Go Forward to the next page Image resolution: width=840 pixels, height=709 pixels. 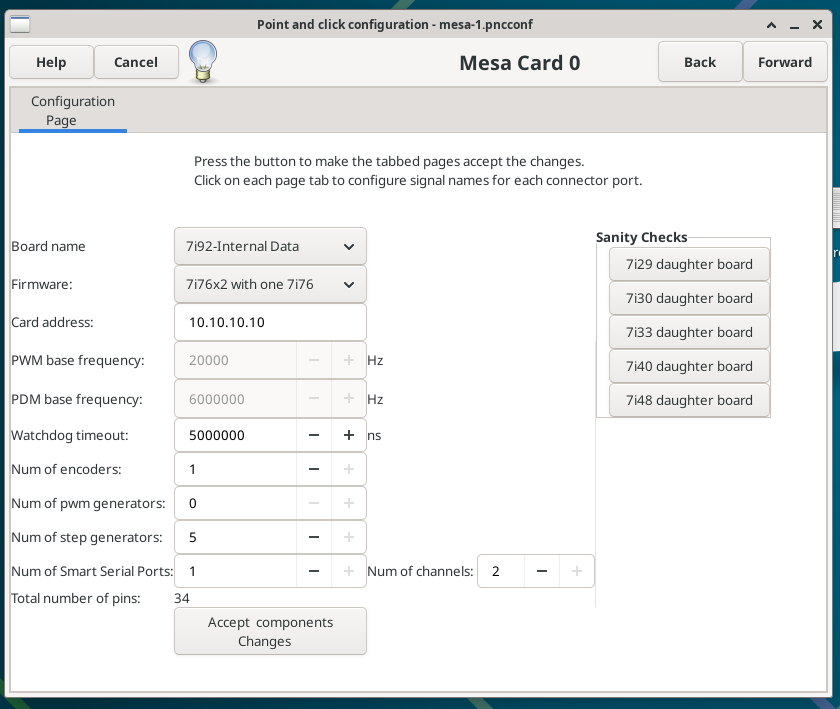[784, 62]
